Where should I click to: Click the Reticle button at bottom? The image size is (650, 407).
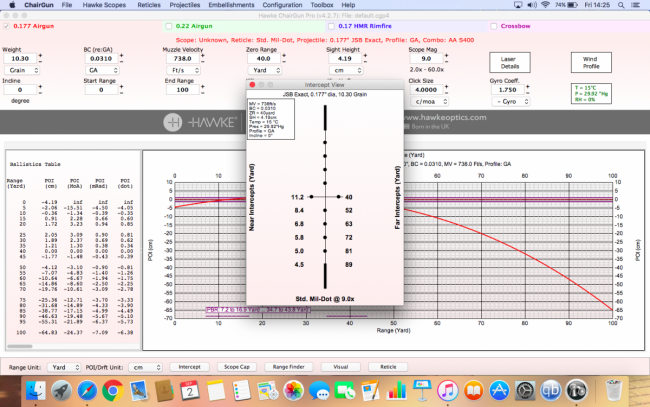pyautogui.click(x=388, y=367)
